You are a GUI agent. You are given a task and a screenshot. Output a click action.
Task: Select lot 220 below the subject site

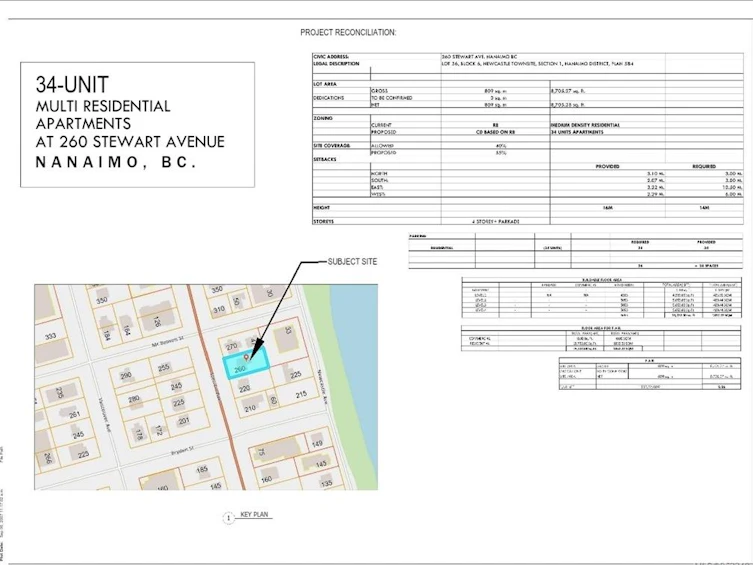[x=244, y=388]
